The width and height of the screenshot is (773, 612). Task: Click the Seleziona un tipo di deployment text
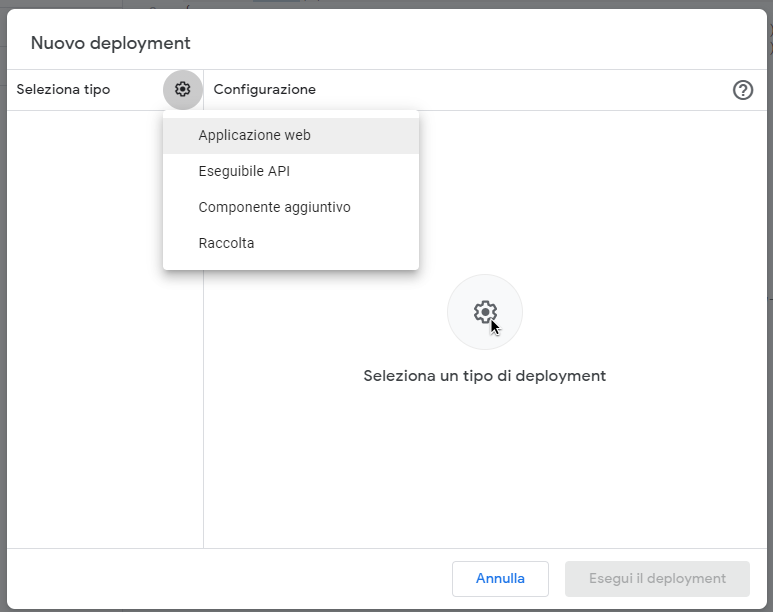(484, 376)
